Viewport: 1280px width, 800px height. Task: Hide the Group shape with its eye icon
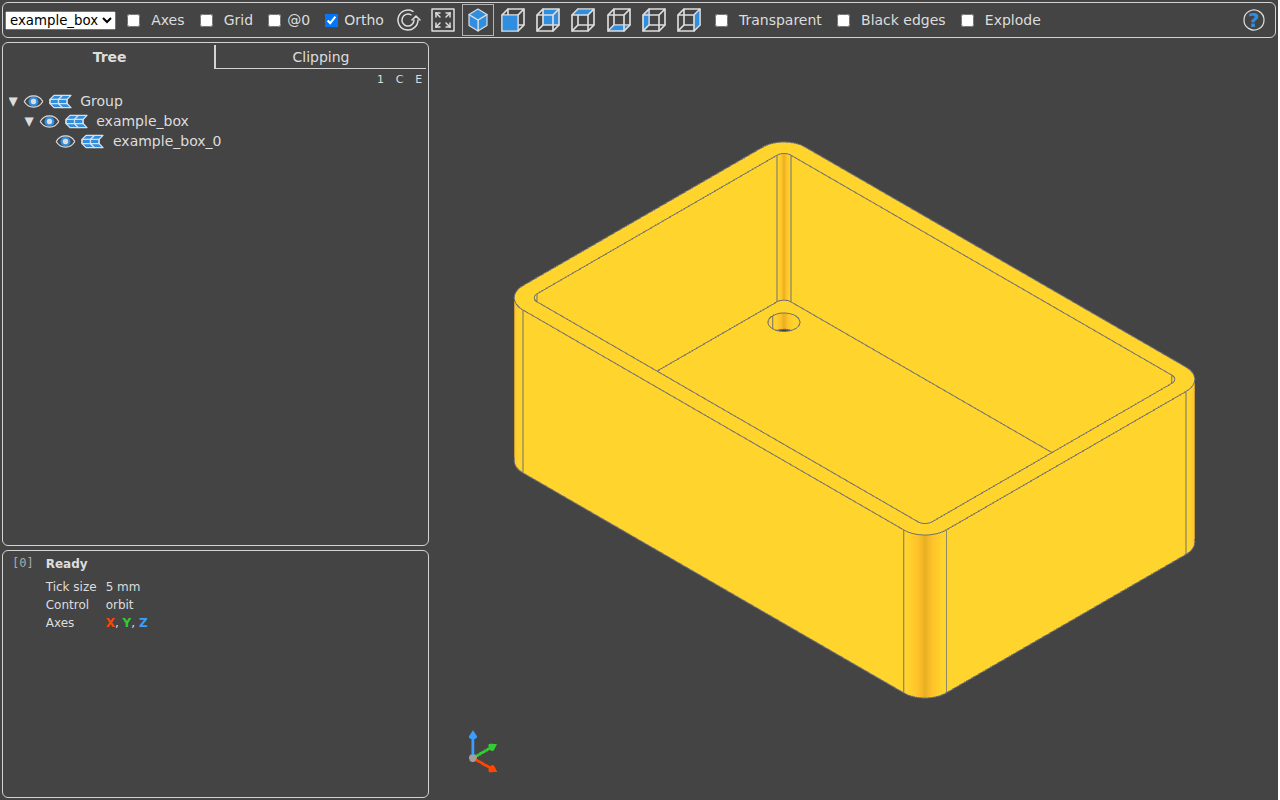point(34,101)
